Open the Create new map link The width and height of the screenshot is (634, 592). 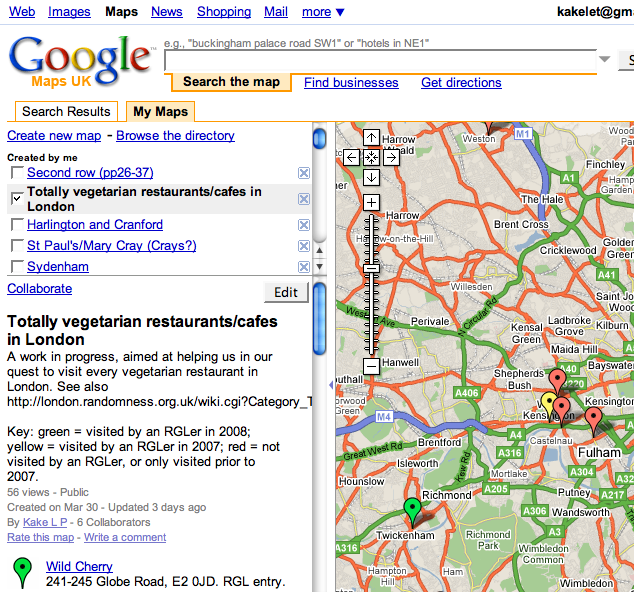click(x=54, y=136)
